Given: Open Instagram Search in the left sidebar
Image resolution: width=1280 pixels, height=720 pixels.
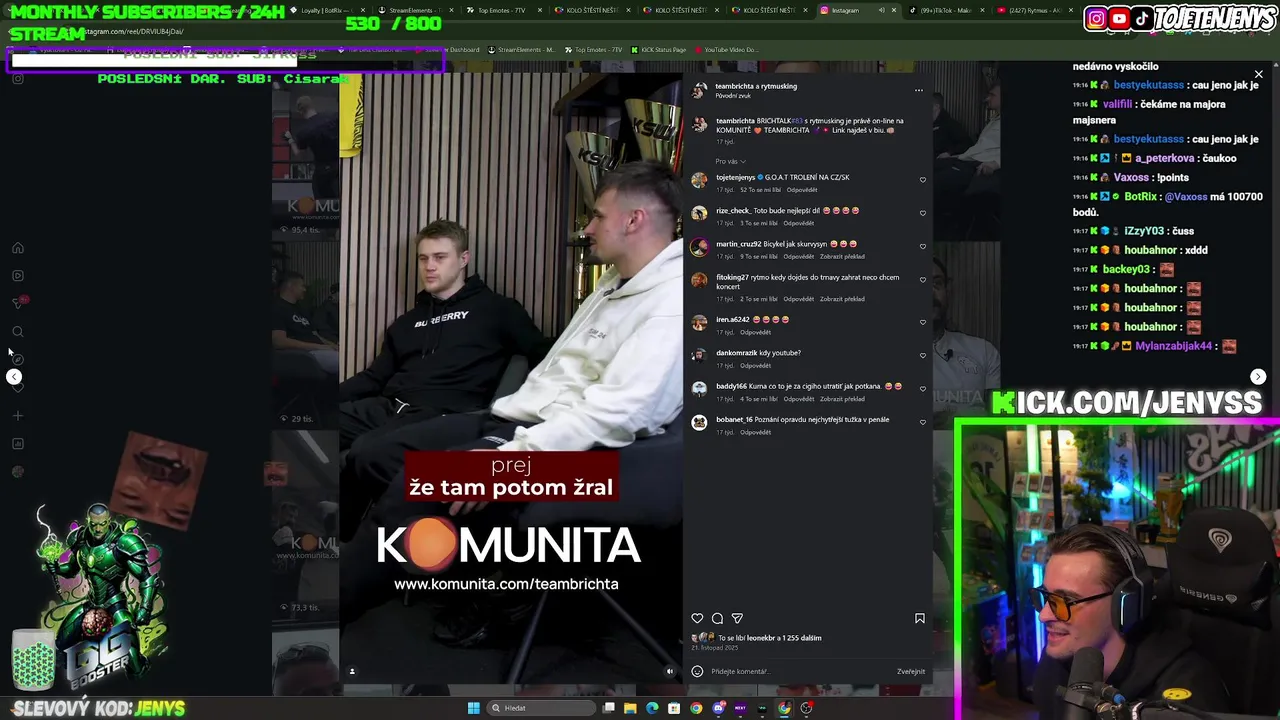Looking at the screenshot, I should tap(17, 332).
